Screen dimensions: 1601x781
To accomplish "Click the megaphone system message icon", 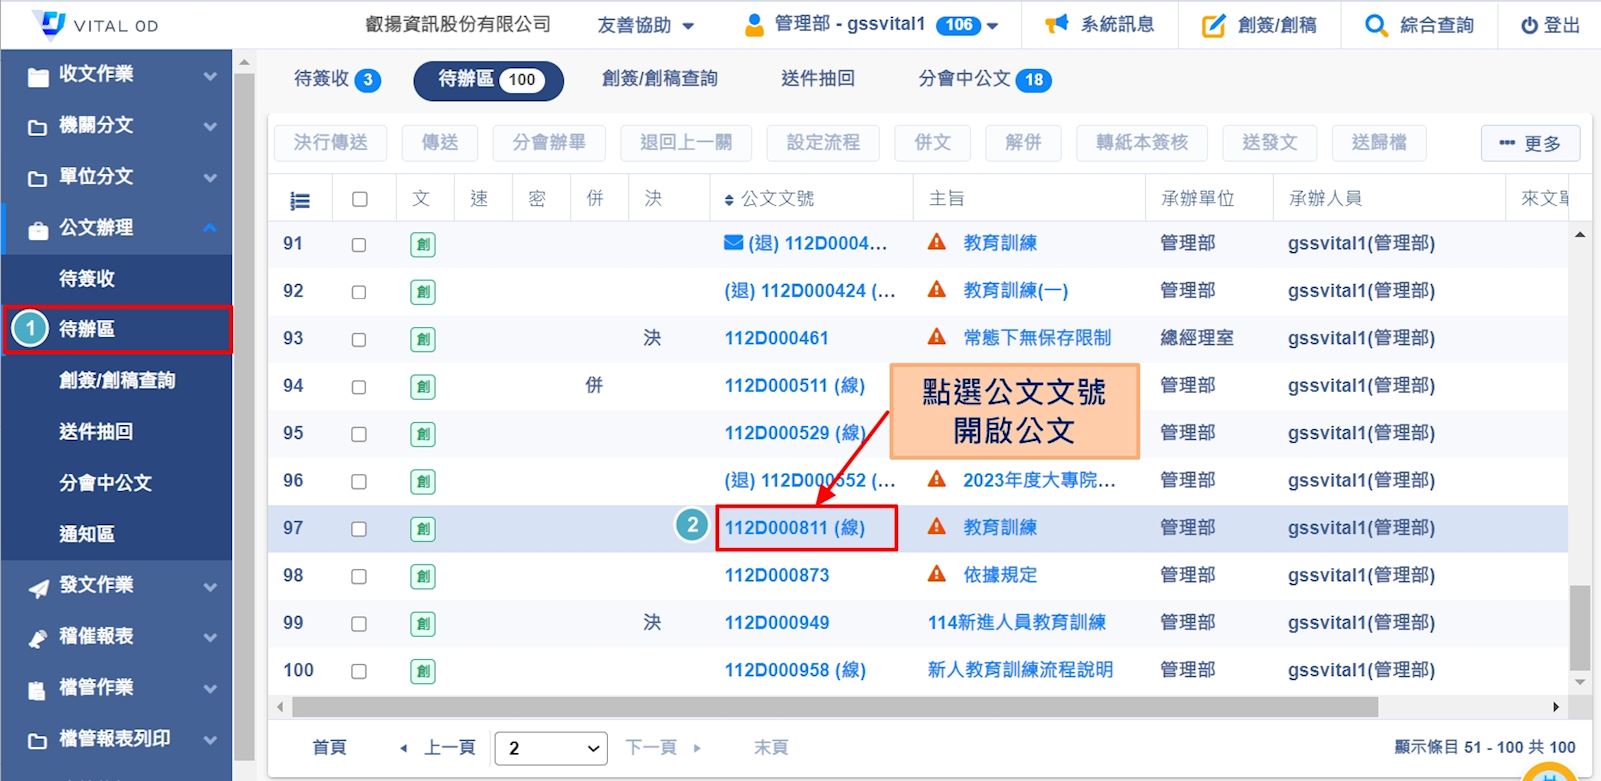I will 1056,25.
